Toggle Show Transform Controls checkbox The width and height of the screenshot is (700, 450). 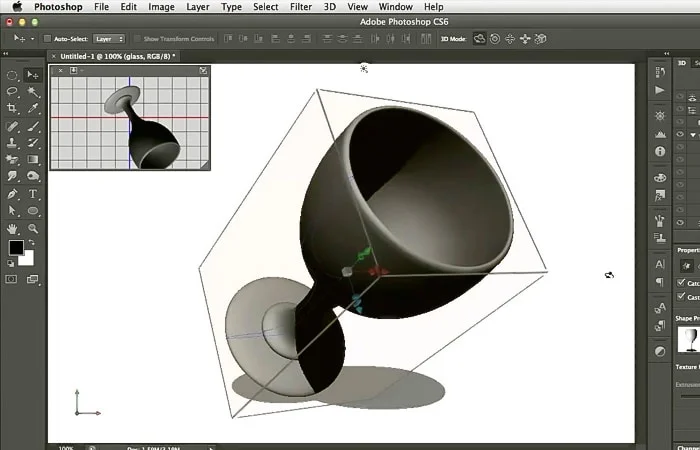[137, 39]
